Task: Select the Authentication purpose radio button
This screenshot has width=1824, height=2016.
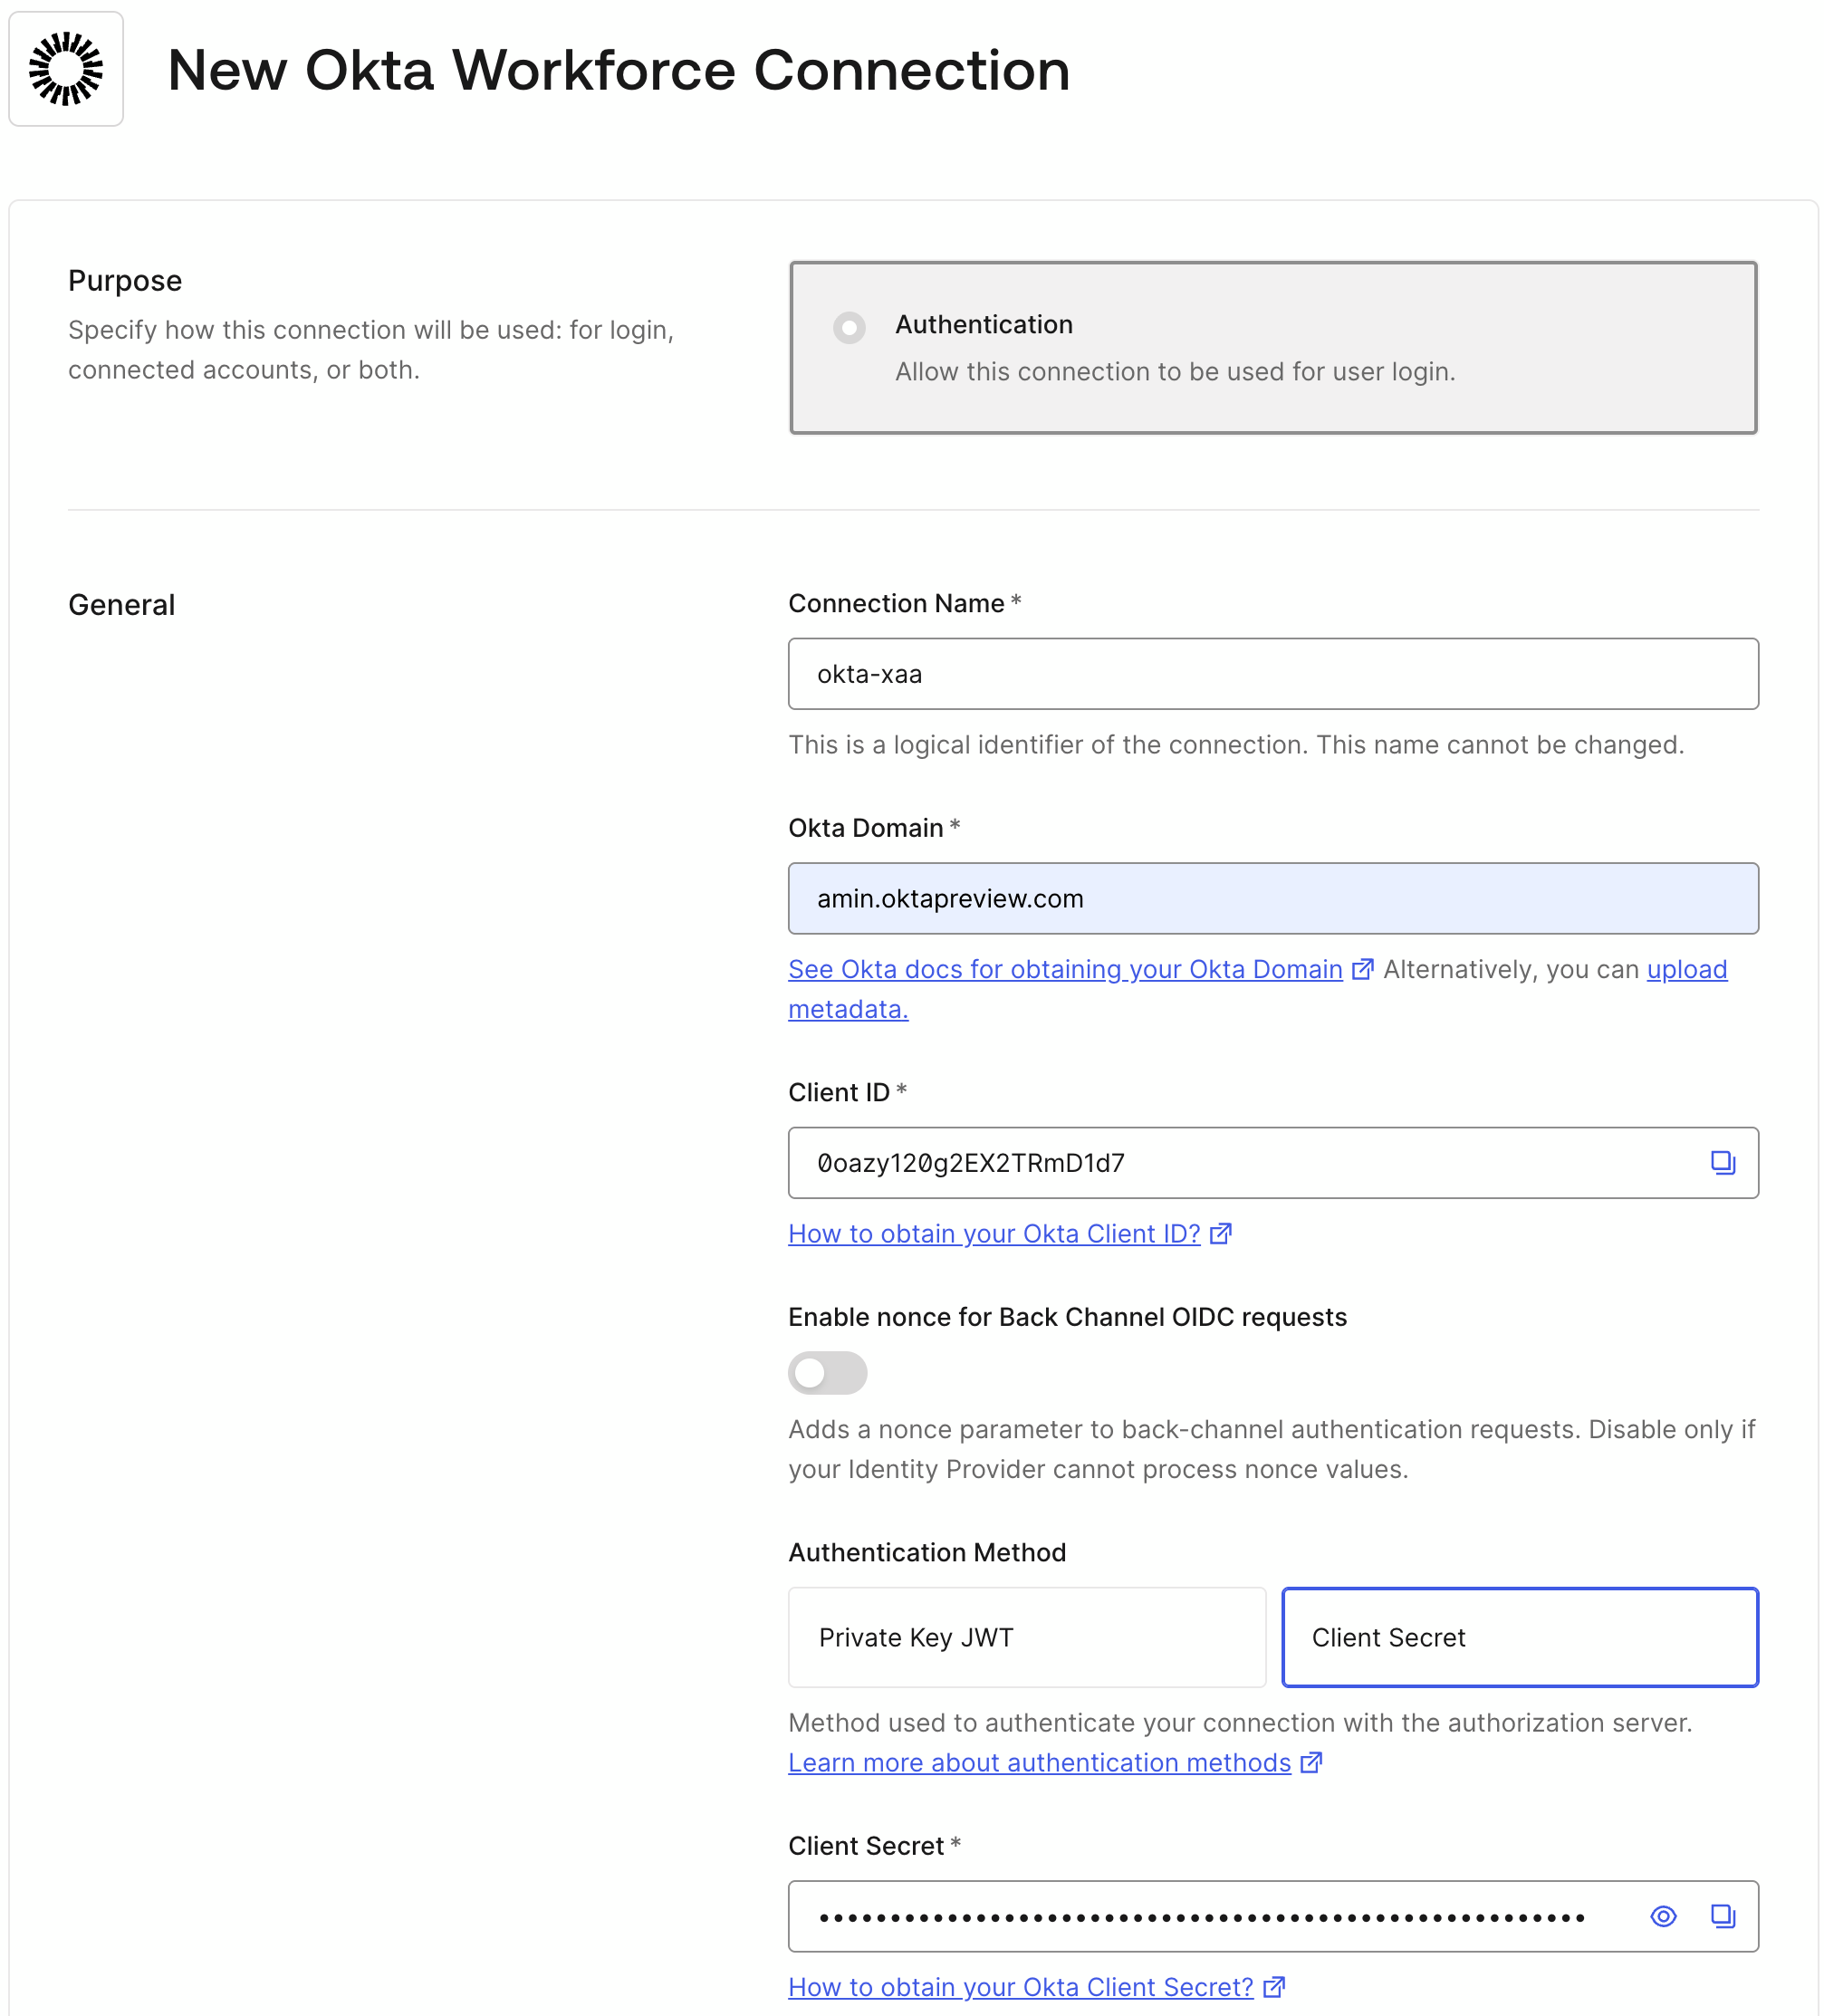Action: pyautogui.click(x=849, y=327)
